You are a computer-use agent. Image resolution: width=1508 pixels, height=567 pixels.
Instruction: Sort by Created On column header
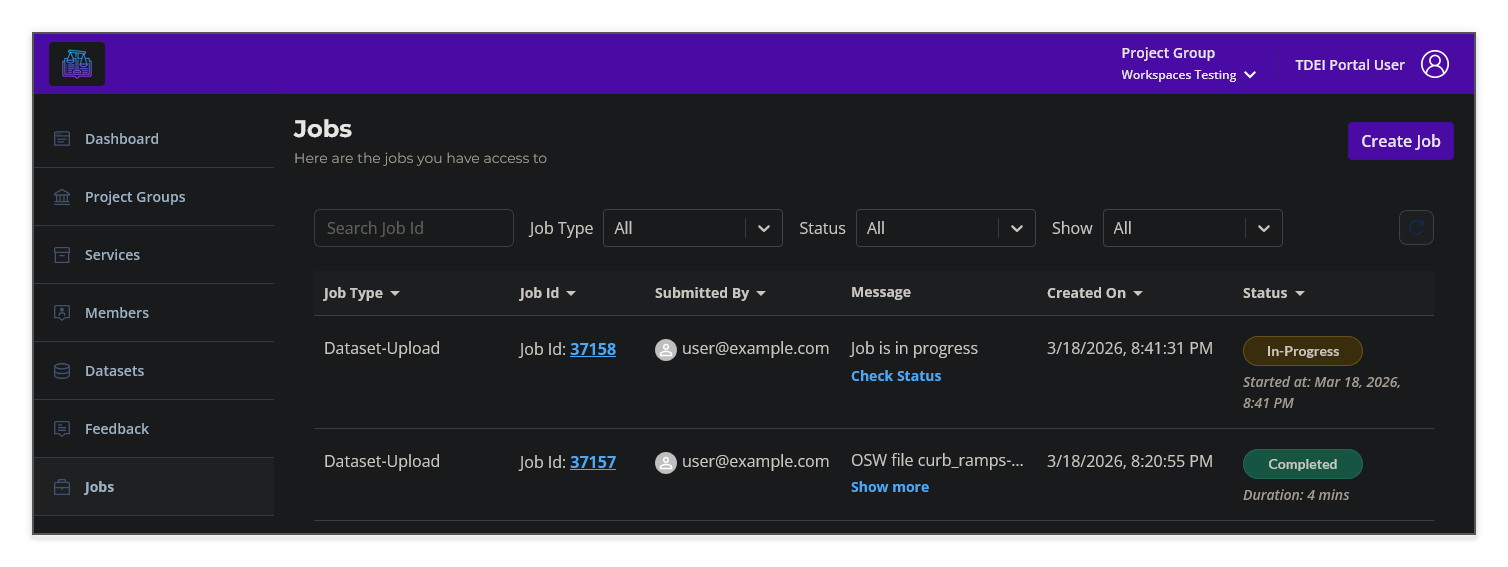[x=1095, y=293]
